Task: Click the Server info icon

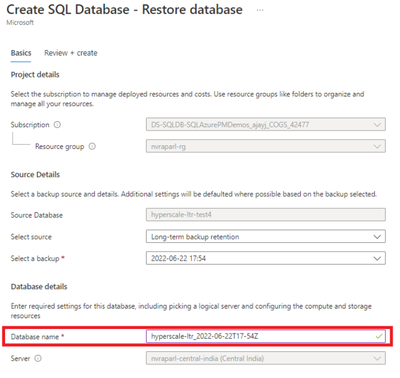Action: [x=38, y=359]
